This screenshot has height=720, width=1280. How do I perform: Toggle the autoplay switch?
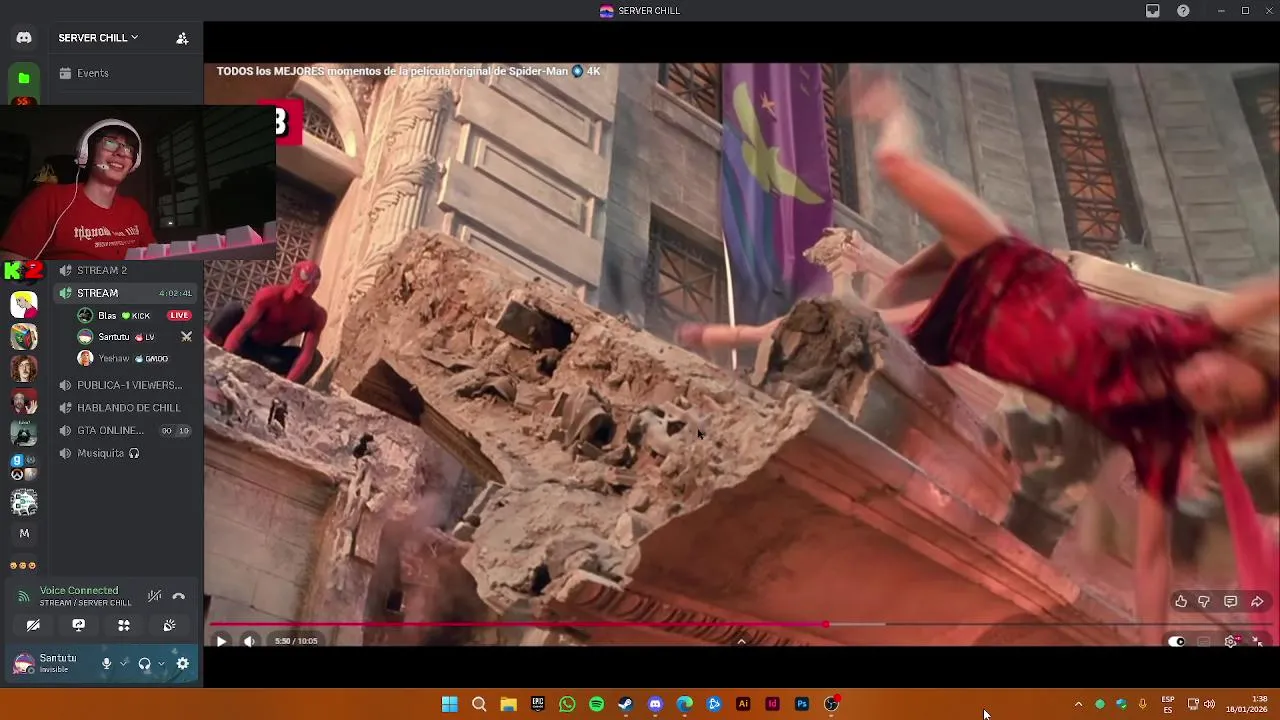click(1176, 642)
